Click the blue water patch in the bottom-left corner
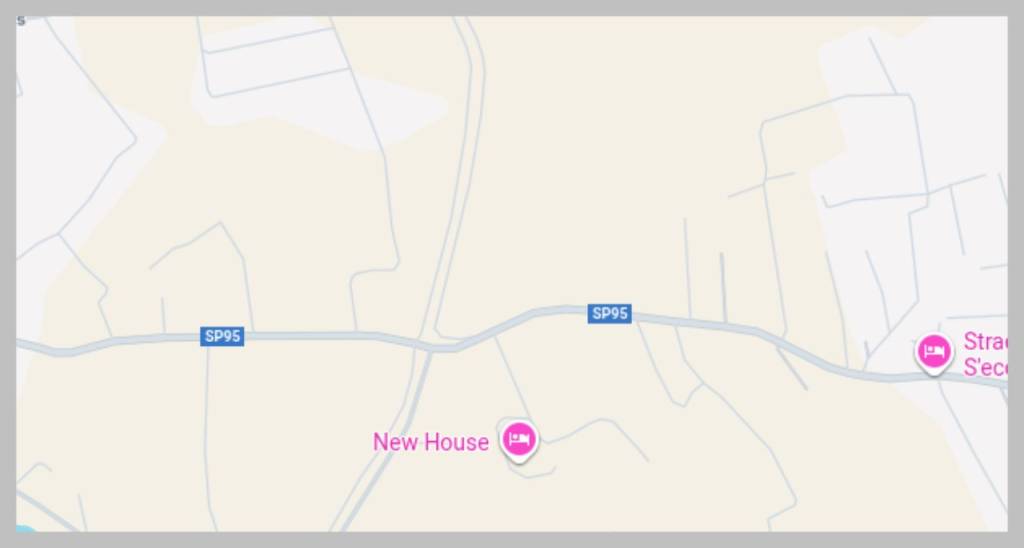This screenshot has width=1024, height=548. pyautogui.click(x=25, y=528)
